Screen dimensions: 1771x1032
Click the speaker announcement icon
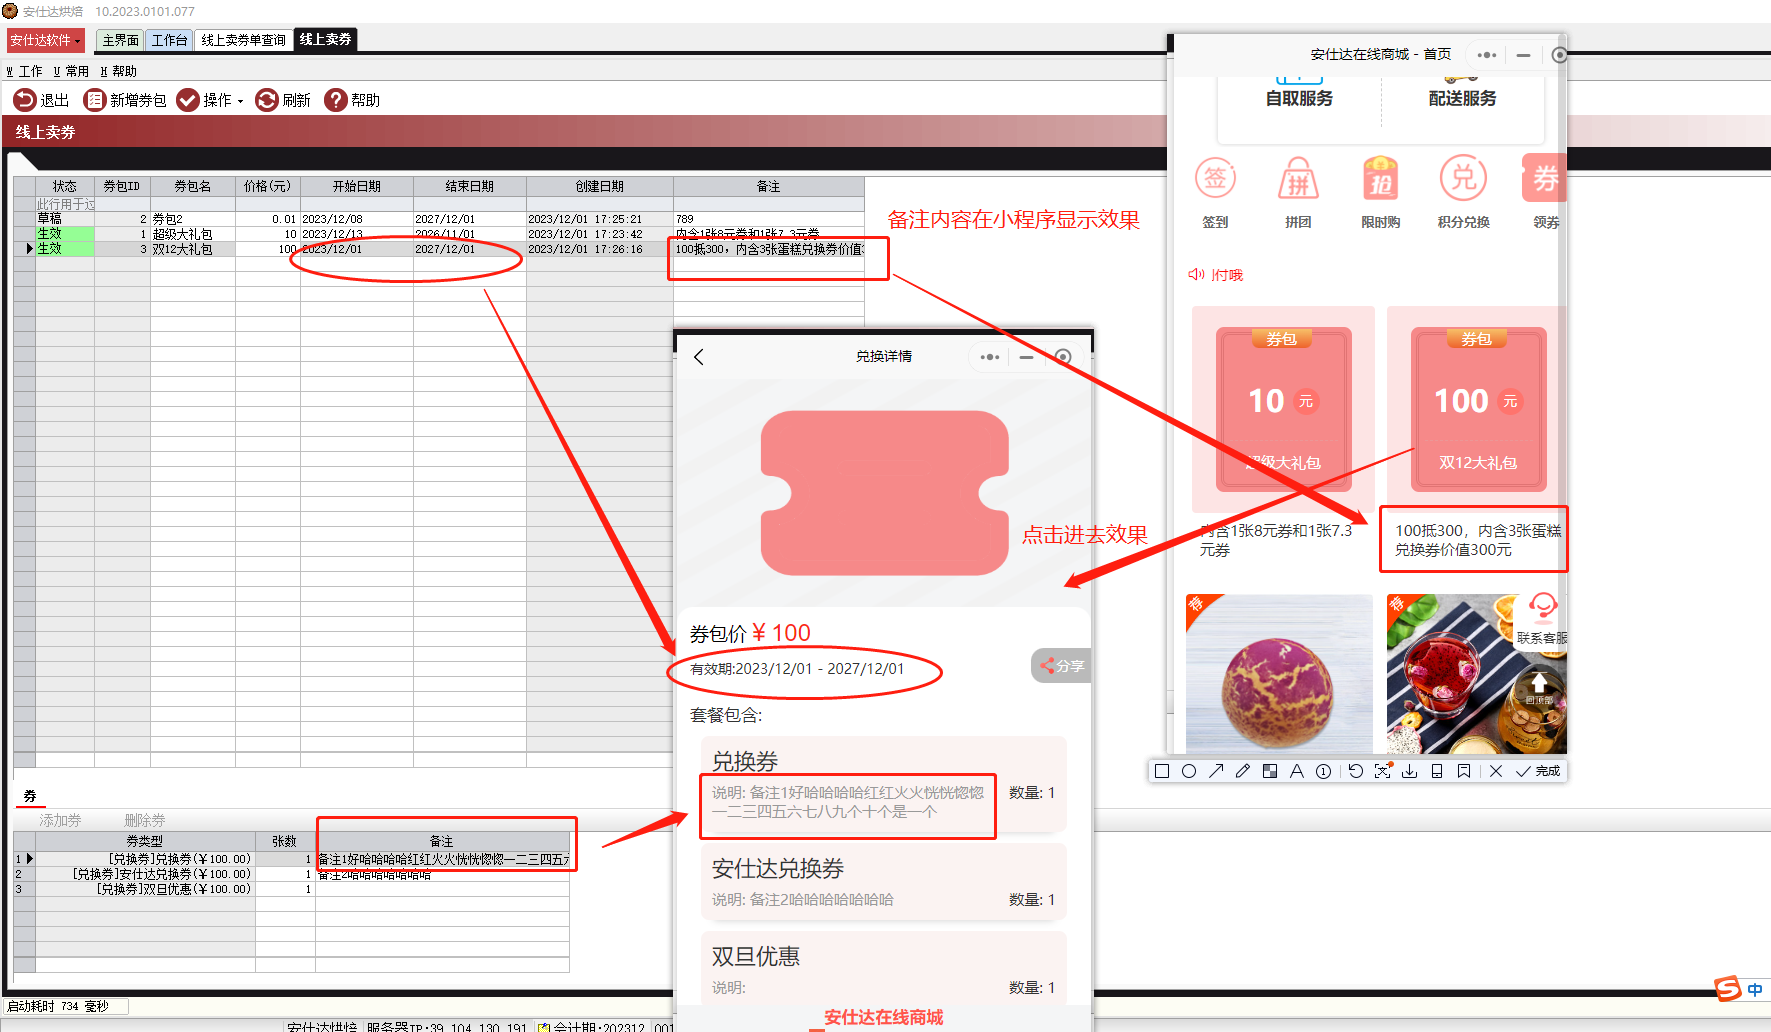[1196, 274]
